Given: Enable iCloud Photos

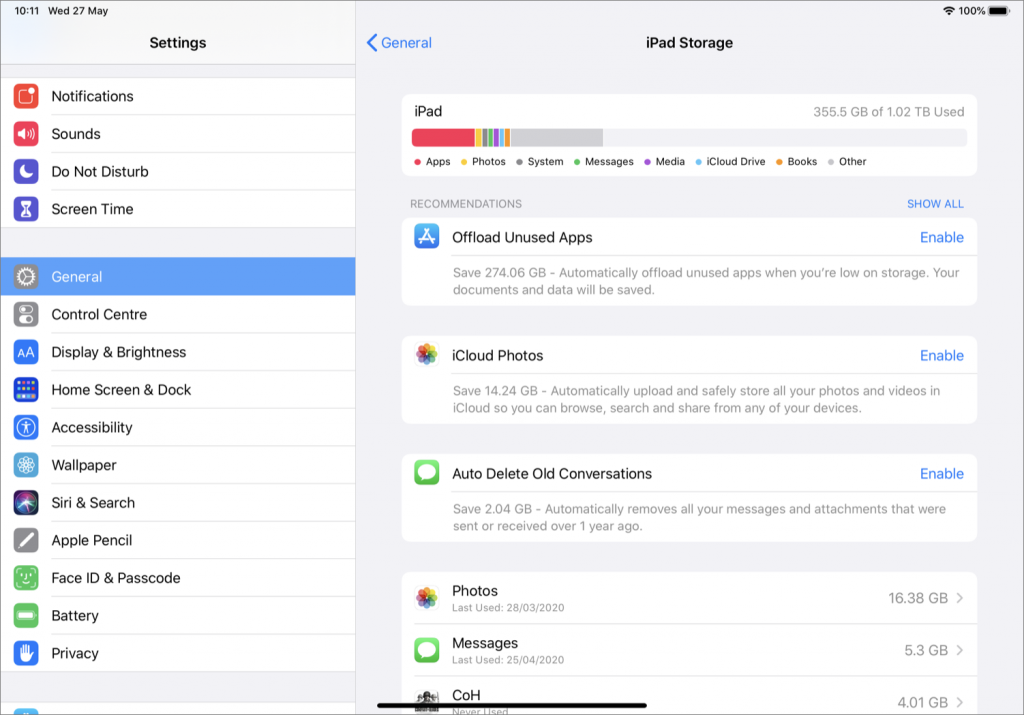Looking at the screenshot, I should [x=941, y=355].
